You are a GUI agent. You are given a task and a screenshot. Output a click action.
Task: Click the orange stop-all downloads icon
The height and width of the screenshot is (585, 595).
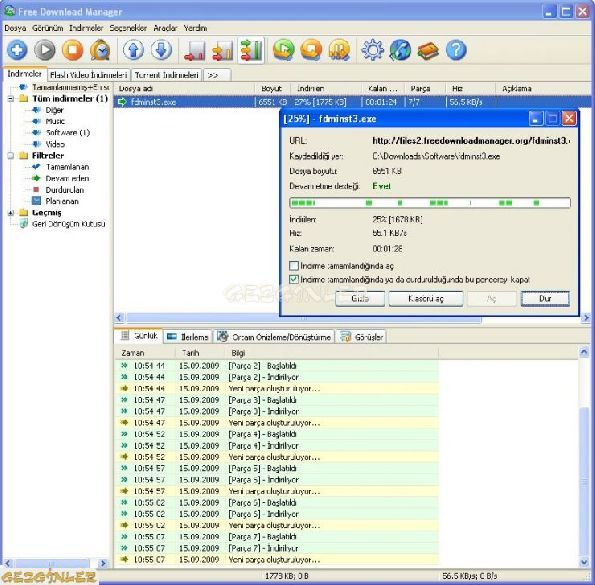click(311, 50)
